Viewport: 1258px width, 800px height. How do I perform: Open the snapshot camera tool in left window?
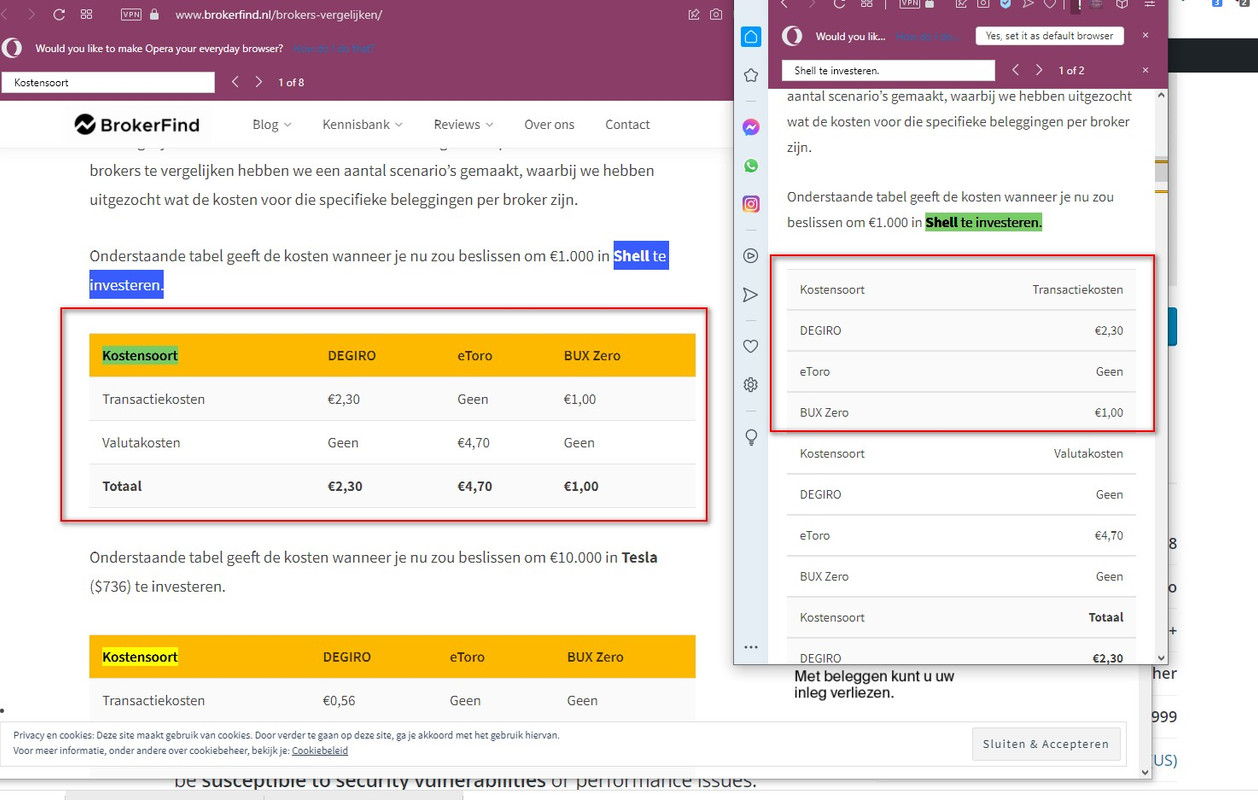tap(716, 15)
